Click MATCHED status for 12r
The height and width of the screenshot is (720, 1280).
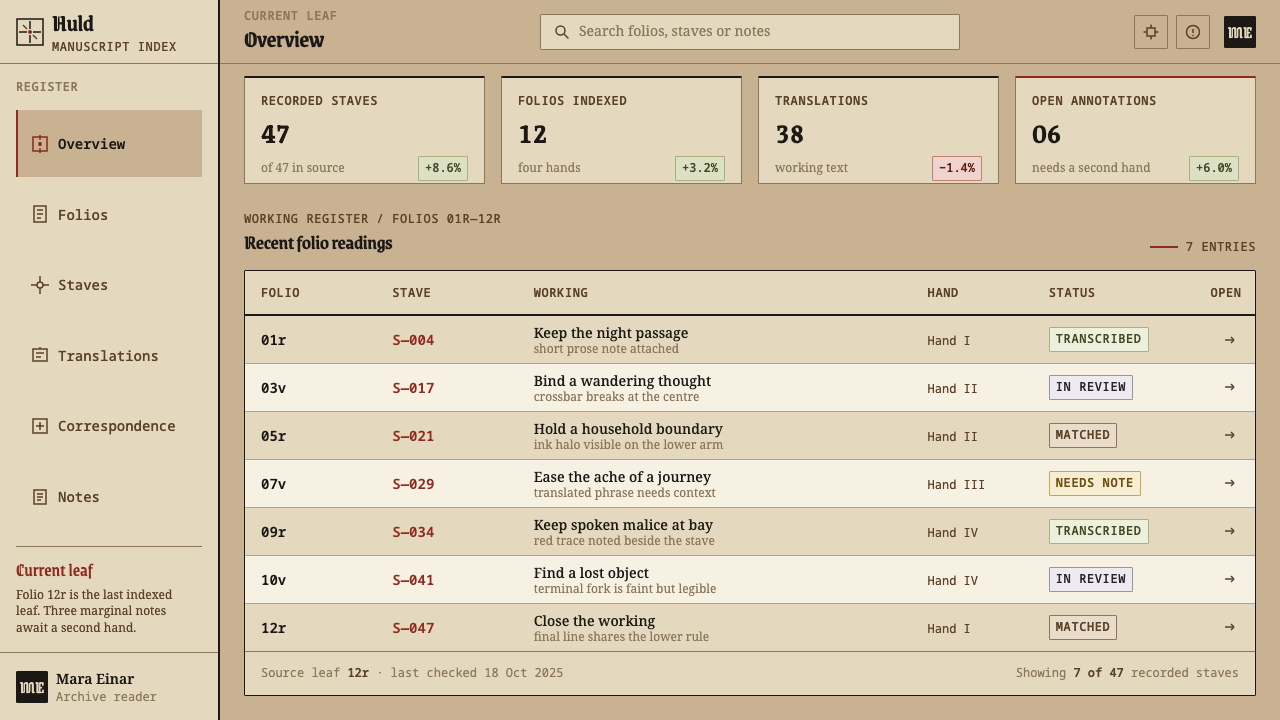point(1082,628)
